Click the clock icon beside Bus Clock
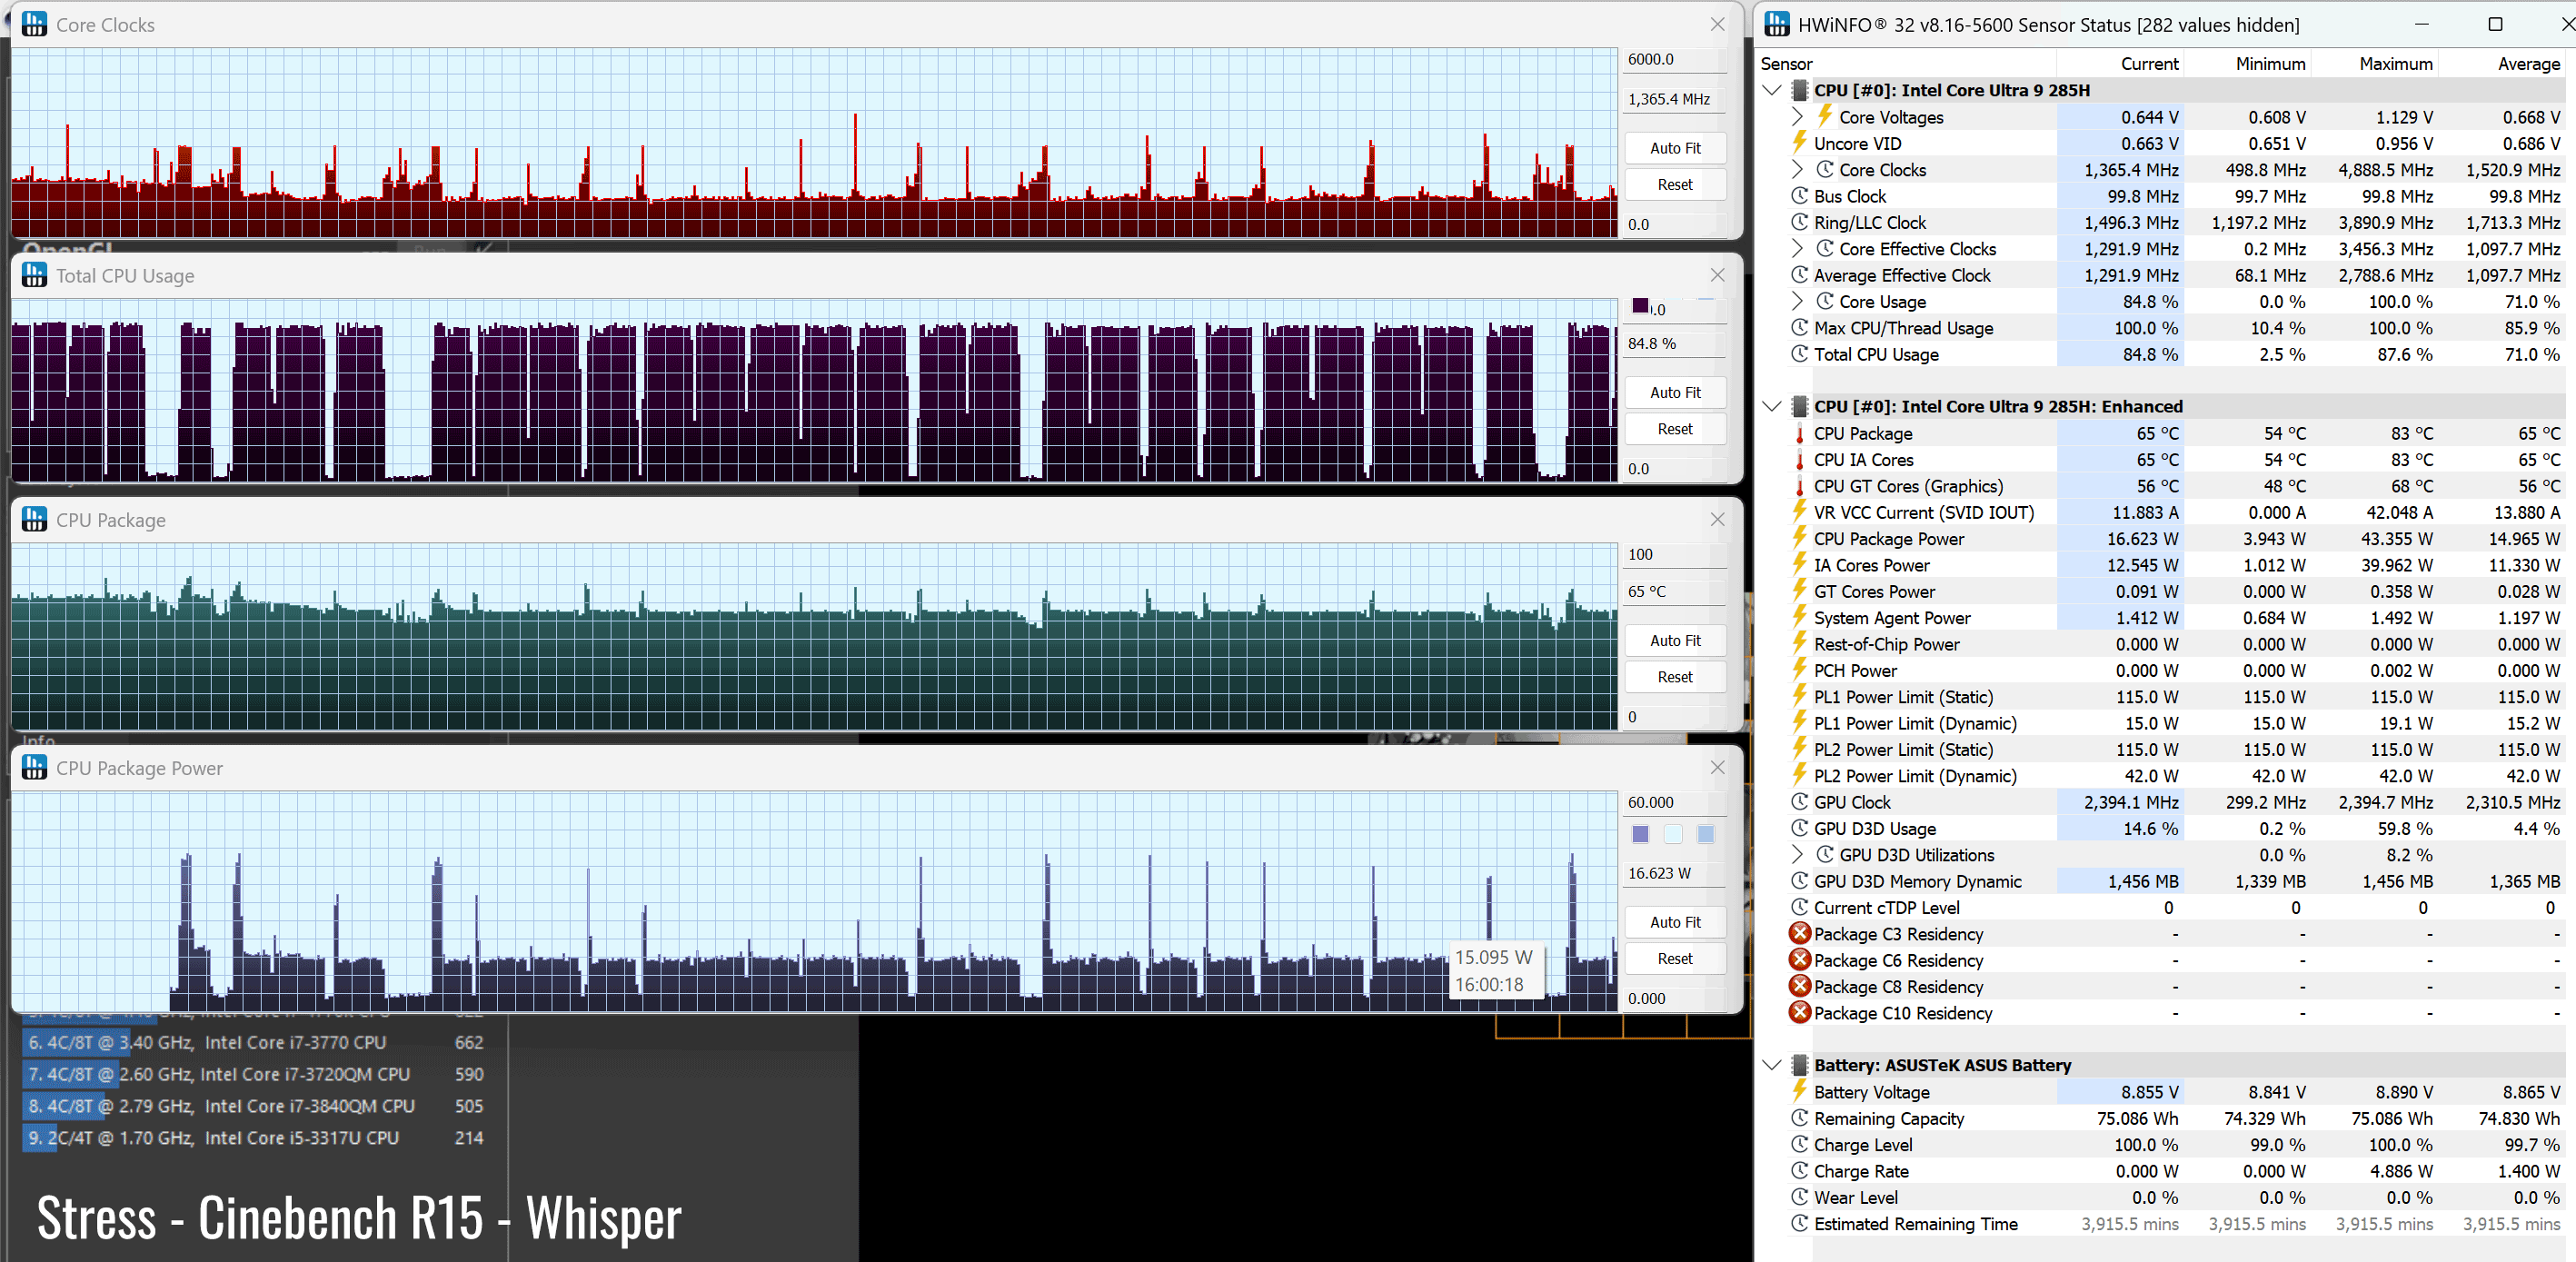 (x=1799, y=196)
